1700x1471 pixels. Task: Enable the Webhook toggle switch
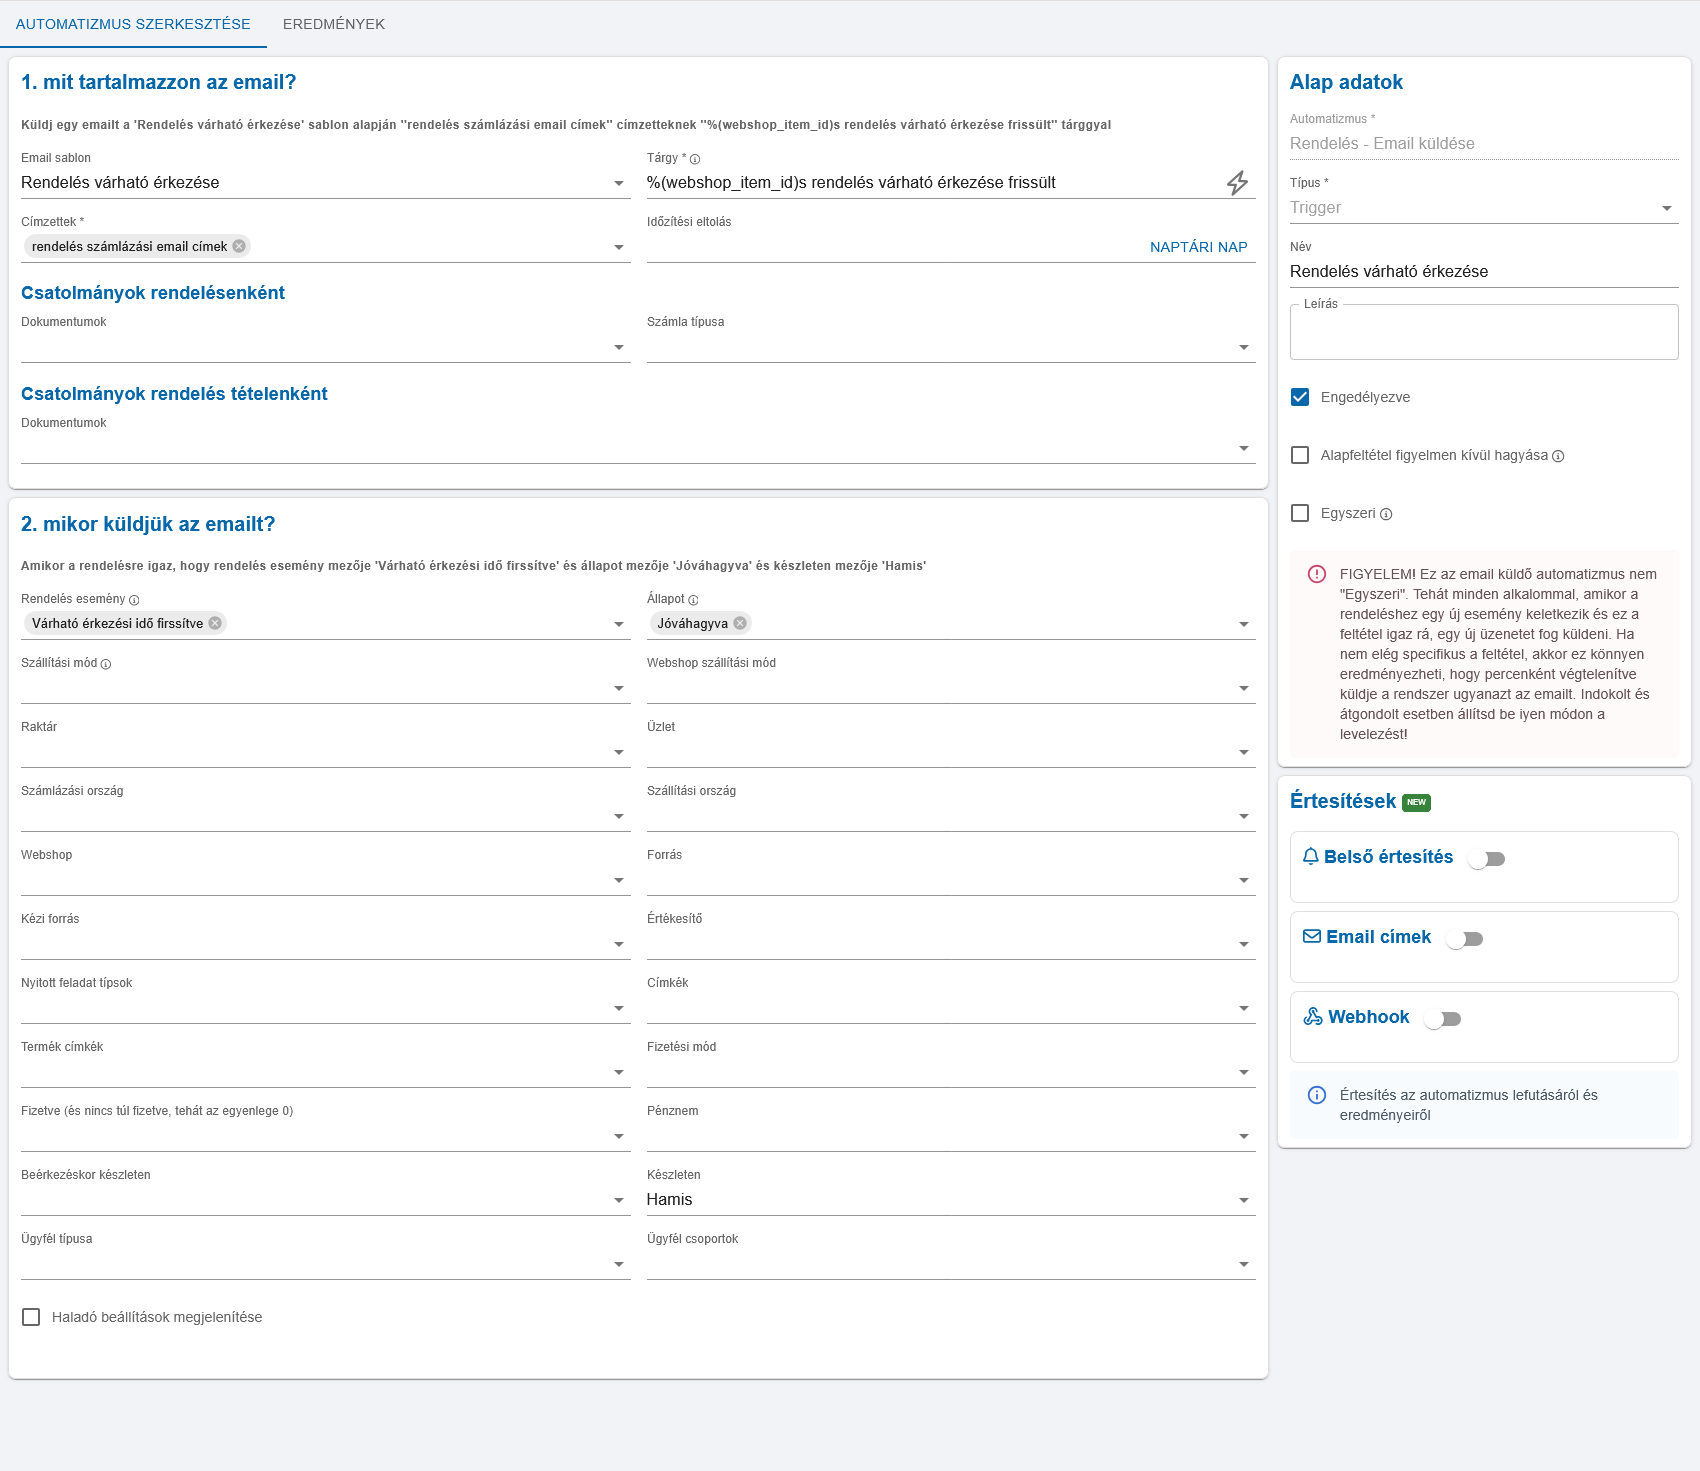tap(1443, 1019)
